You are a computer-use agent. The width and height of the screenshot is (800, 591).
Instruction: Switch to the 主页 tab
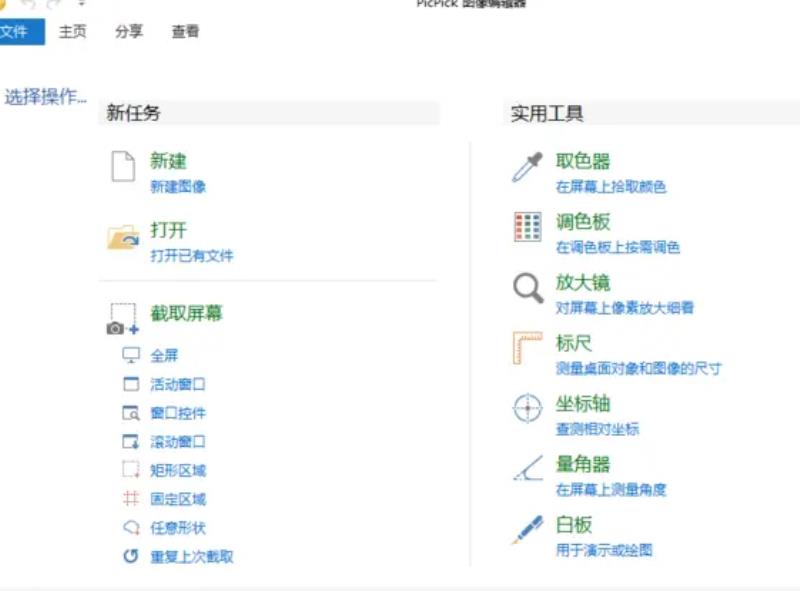72,32
